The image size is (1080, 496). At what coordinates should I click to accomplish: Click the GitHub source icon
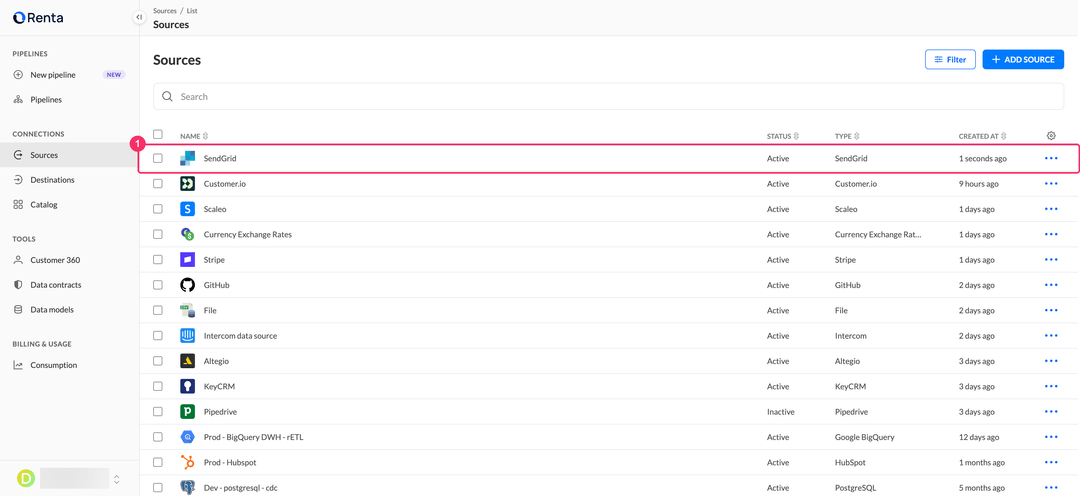[x=187, y=285]
